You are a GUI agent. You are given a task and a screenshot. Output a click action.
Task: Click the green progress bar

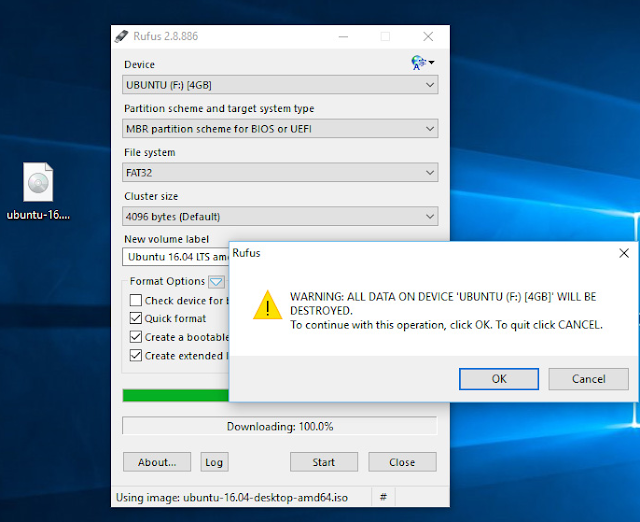pos(176,395)
